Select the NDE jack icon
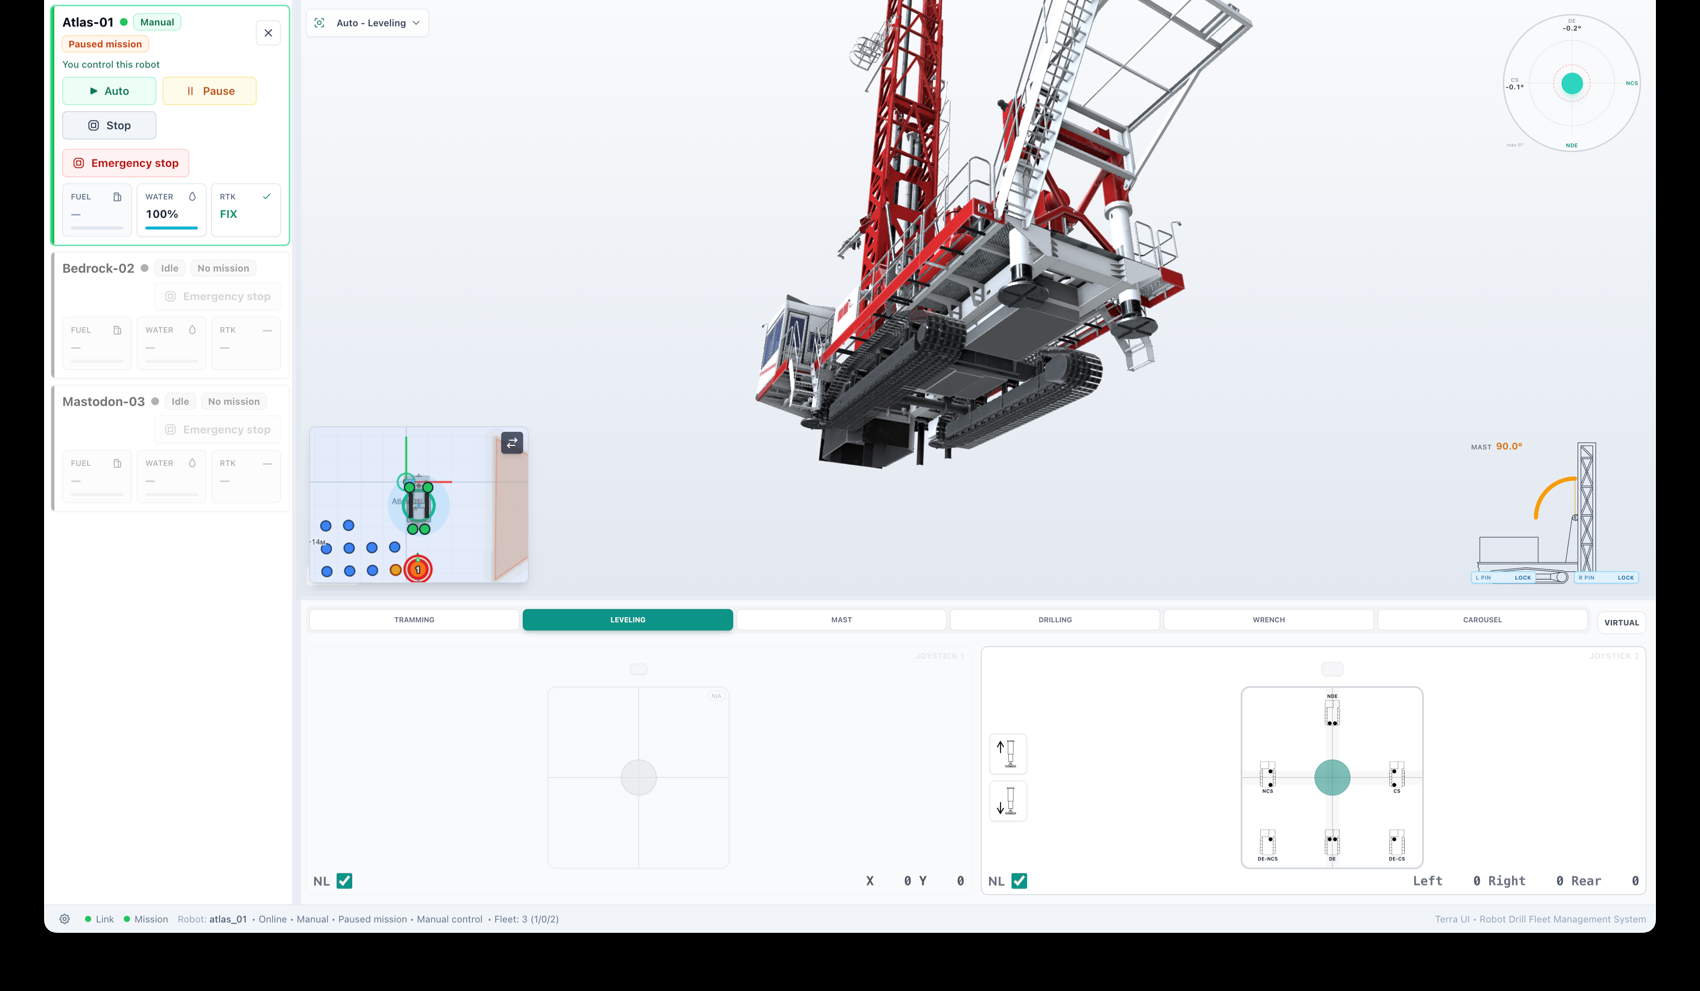Screen dimensions: 1700x991 [x=1332, y=710]
